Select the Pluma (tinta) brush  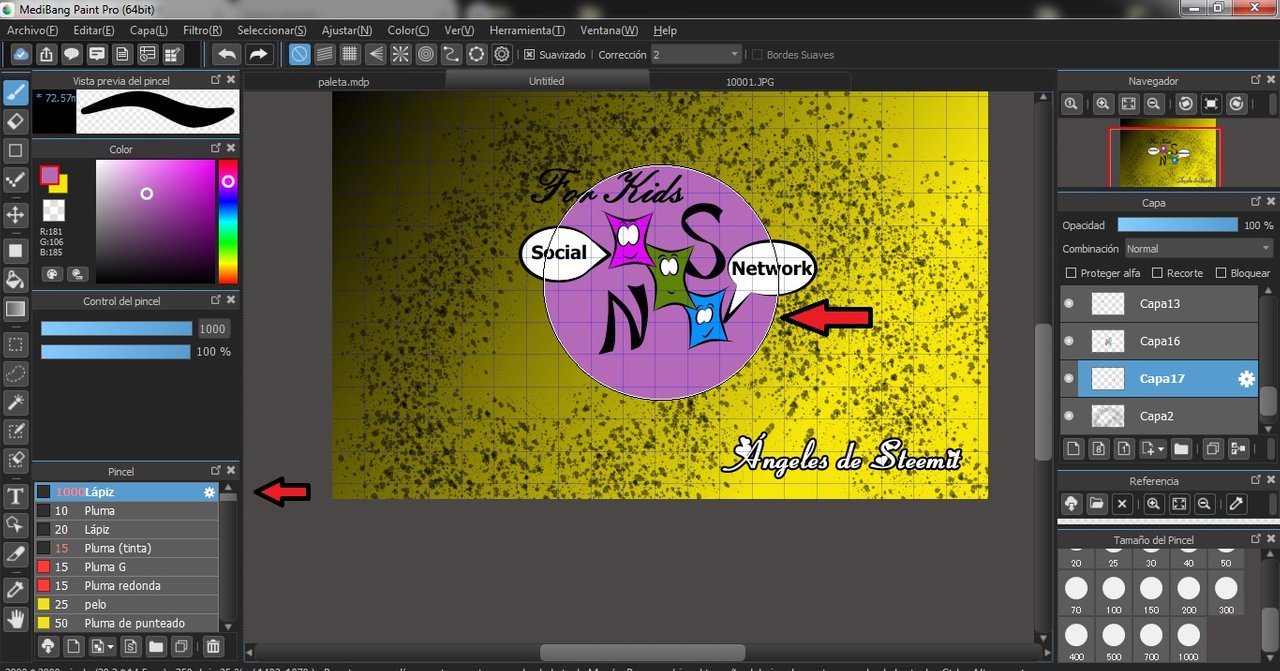tap(126, 548)
